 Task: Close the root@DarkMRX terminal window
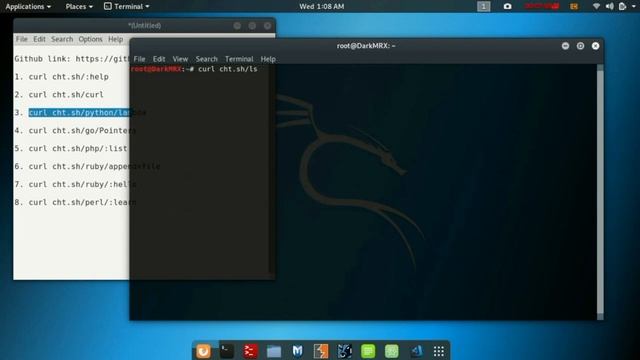[596, 46]
